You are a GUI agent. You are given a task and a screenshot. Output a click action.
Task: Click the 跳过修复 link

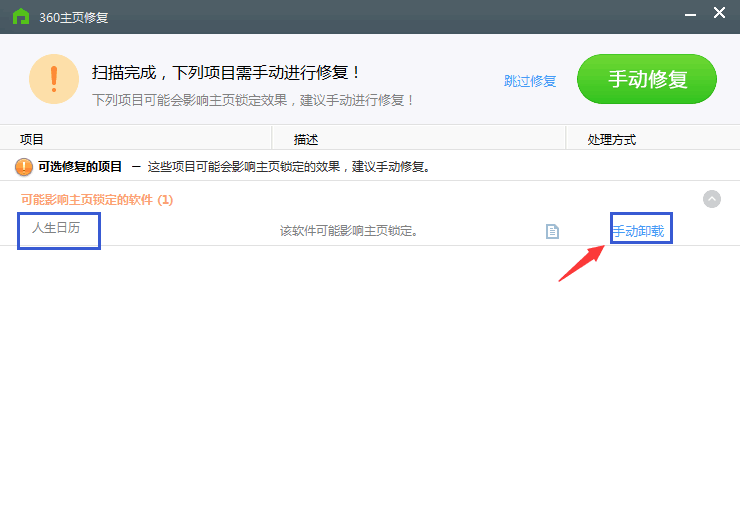530,81
